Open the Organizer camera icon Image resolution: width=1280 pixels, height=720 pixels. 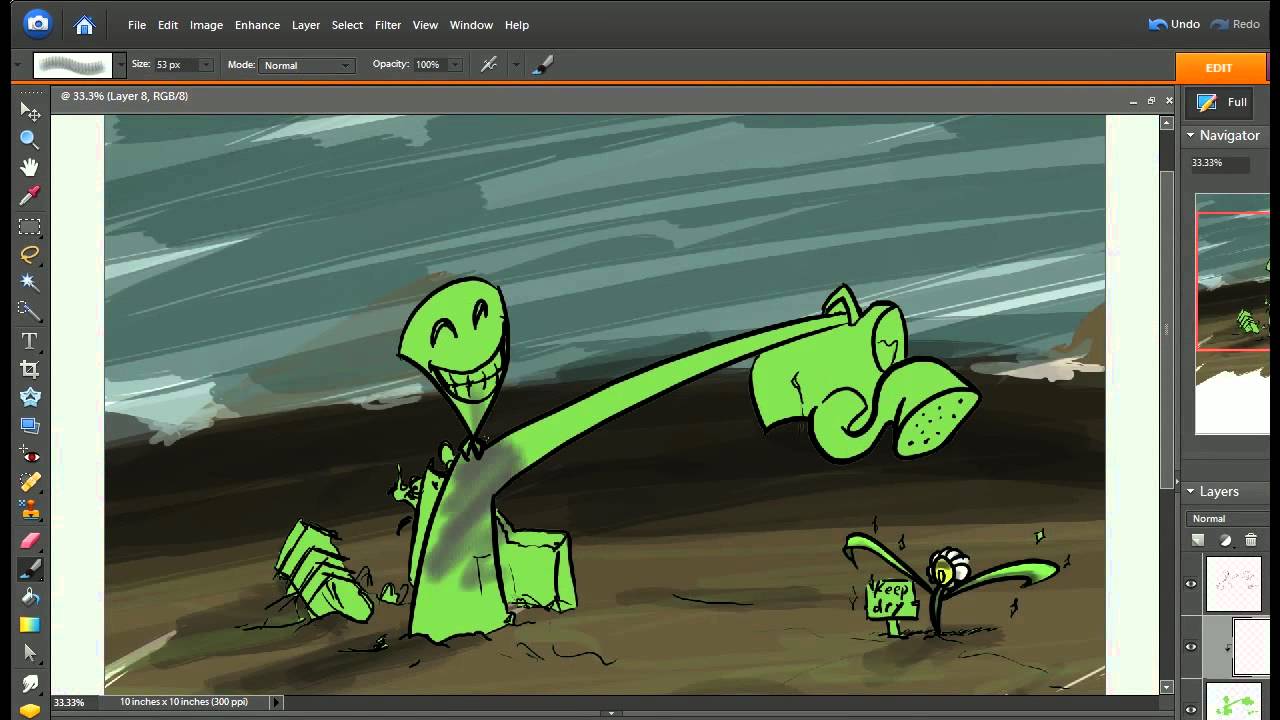click(37, 23)
